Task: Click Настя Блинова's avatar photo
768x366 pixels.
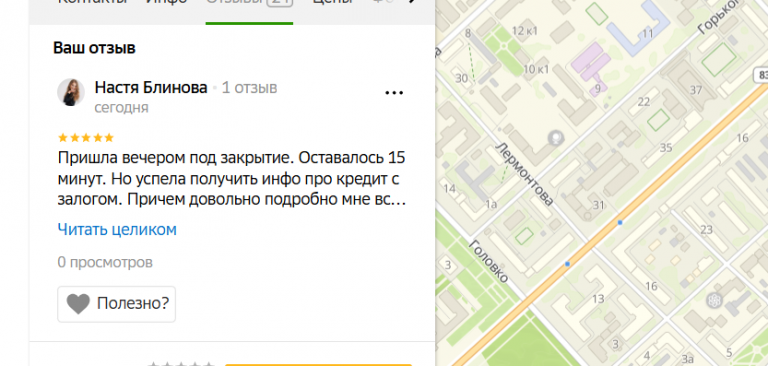Action: 71,92
